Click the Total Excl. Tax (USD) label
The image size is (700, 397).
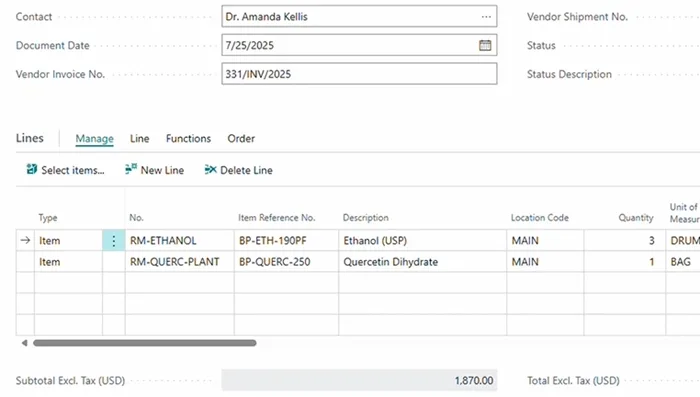(x=573, y=380)
